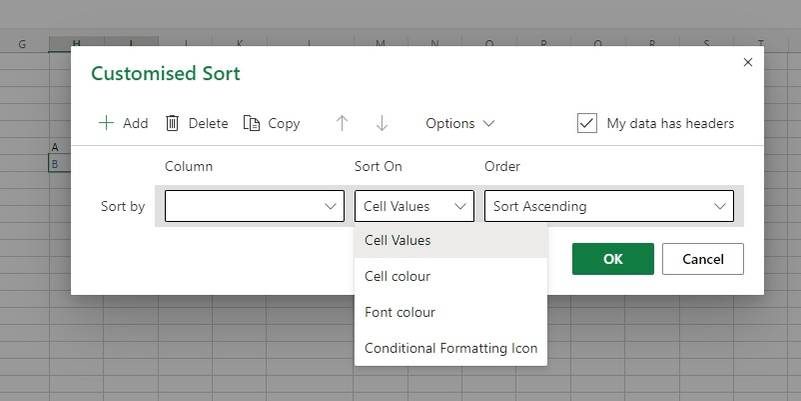This screenshot has width=801, height=401.
Task: Select Cell Values from the list
Action: click(x=398, y=240)
